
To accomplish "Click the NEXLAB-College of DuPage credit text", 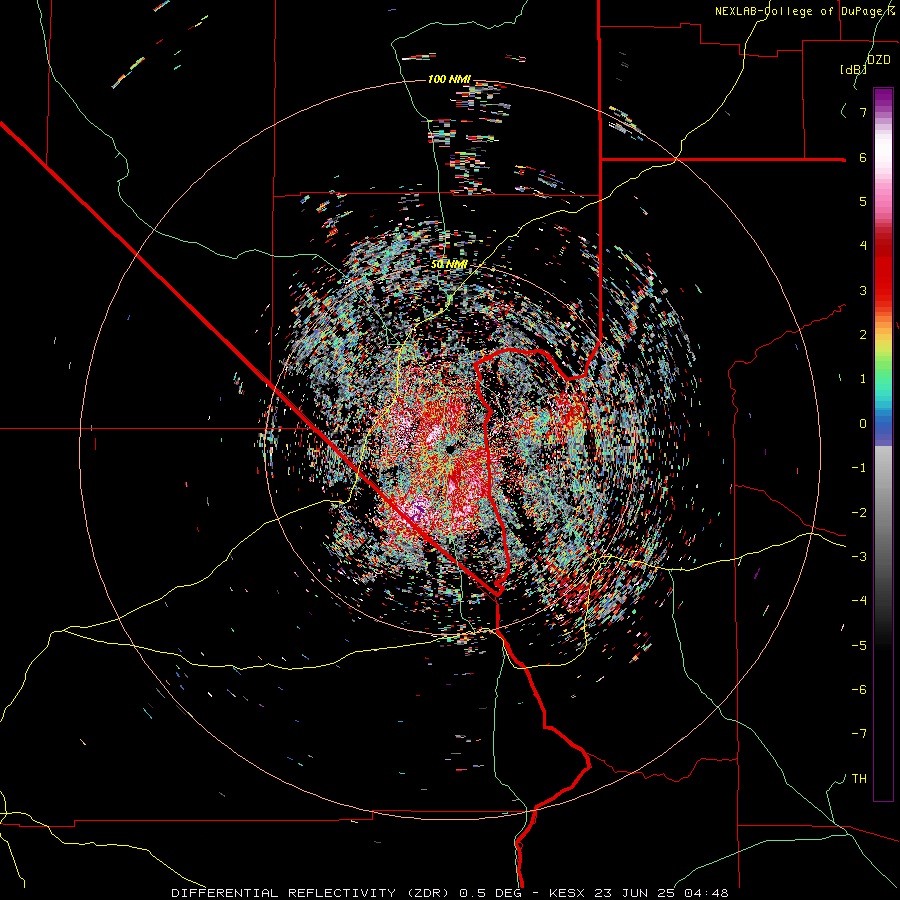I will (x=804, y=11).
